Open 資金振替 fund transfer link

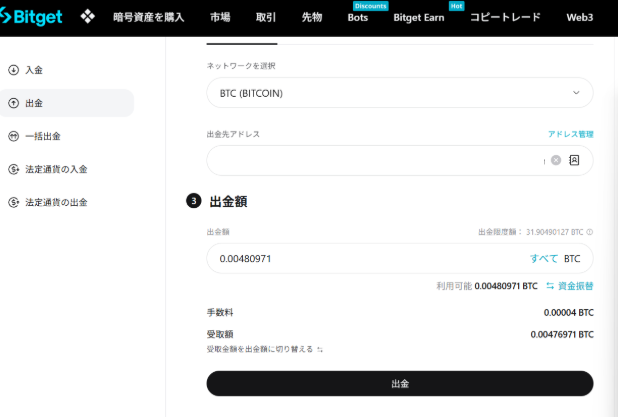[x=575, y=286]
